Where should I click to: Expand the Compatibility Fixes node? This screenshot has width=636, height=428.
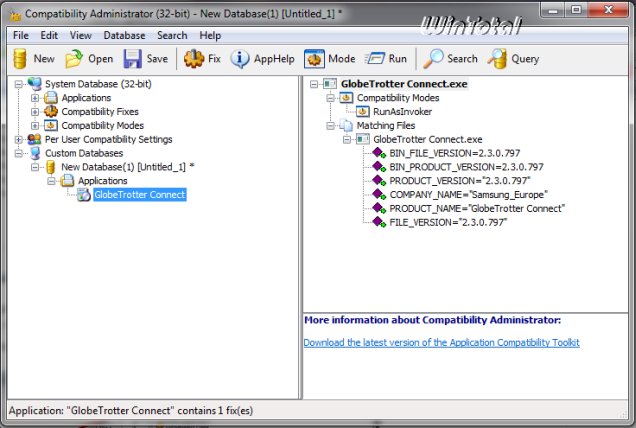[x=36, y=112]
